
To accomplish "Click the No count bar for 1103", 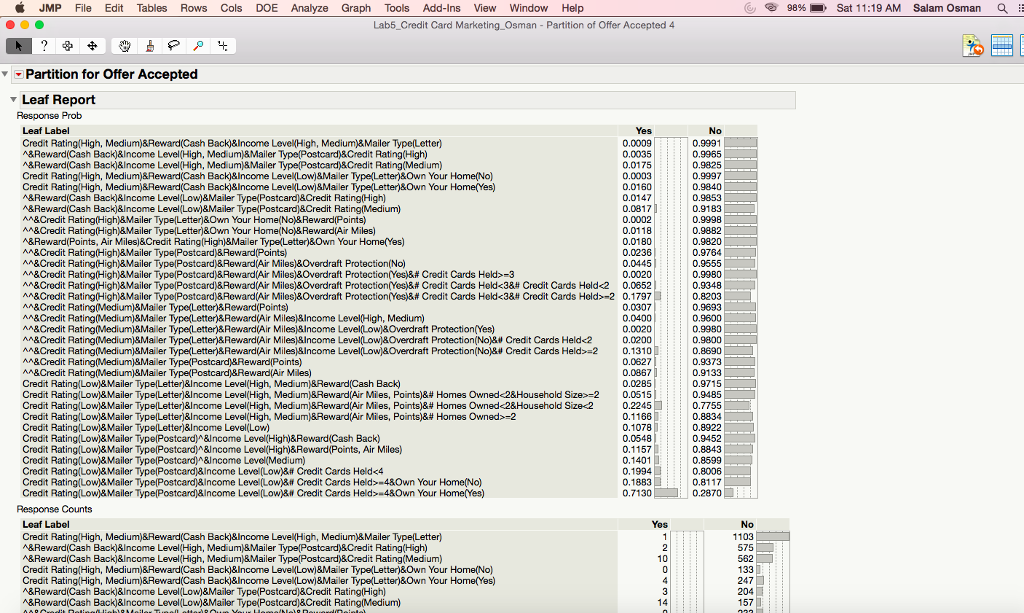I will 773,537.
